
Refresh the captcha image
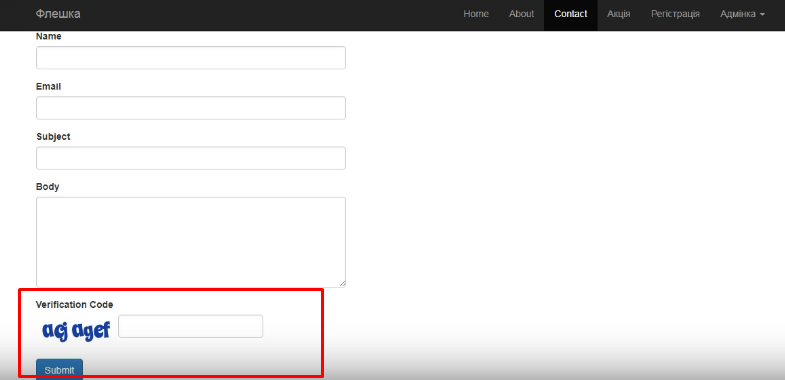coord(76,330)
